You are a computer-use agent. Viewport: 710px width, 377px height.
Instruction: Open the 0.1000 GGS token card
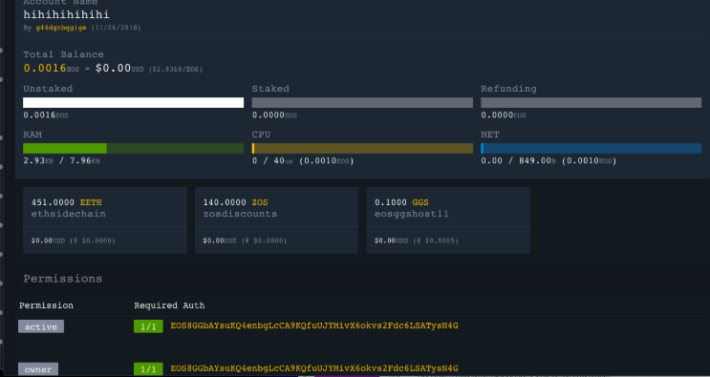[x=448, y=220]
